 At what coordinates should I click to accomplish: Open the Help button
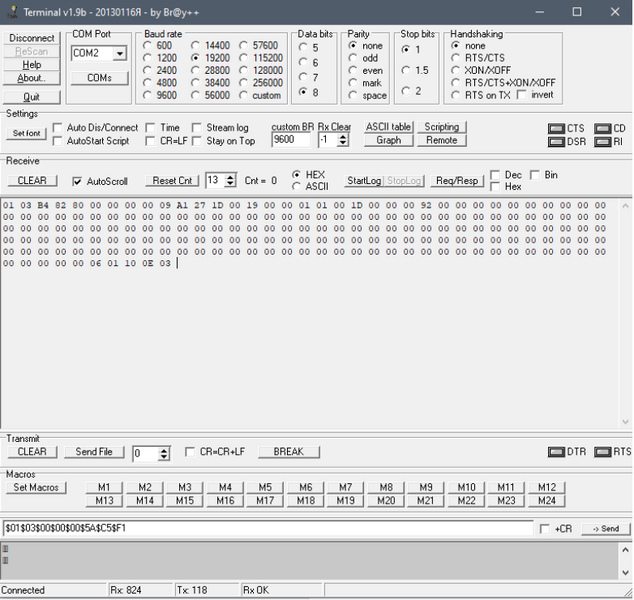click(32, 65)
